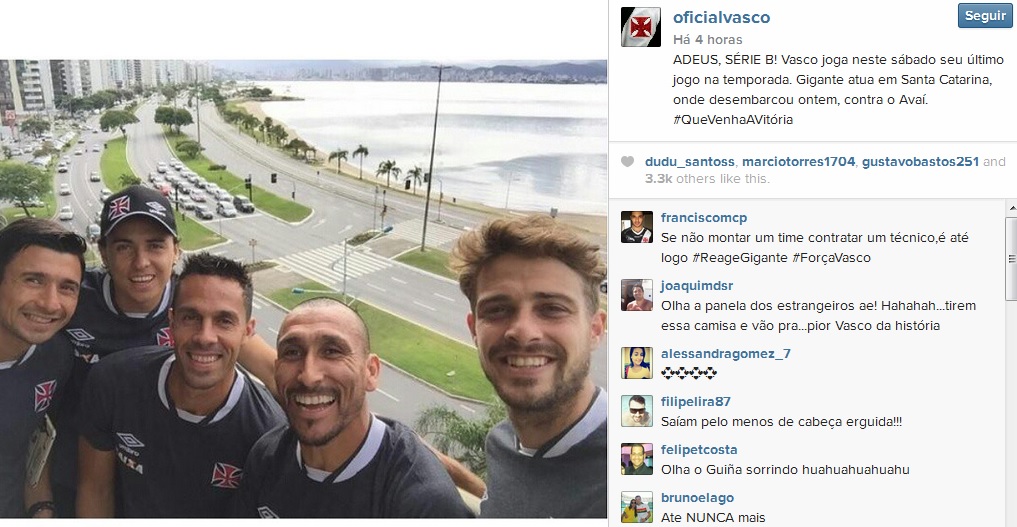Click brunoelago's profile picture
Viewport: 1017px width, 527px height.
[x=637, y=507]
